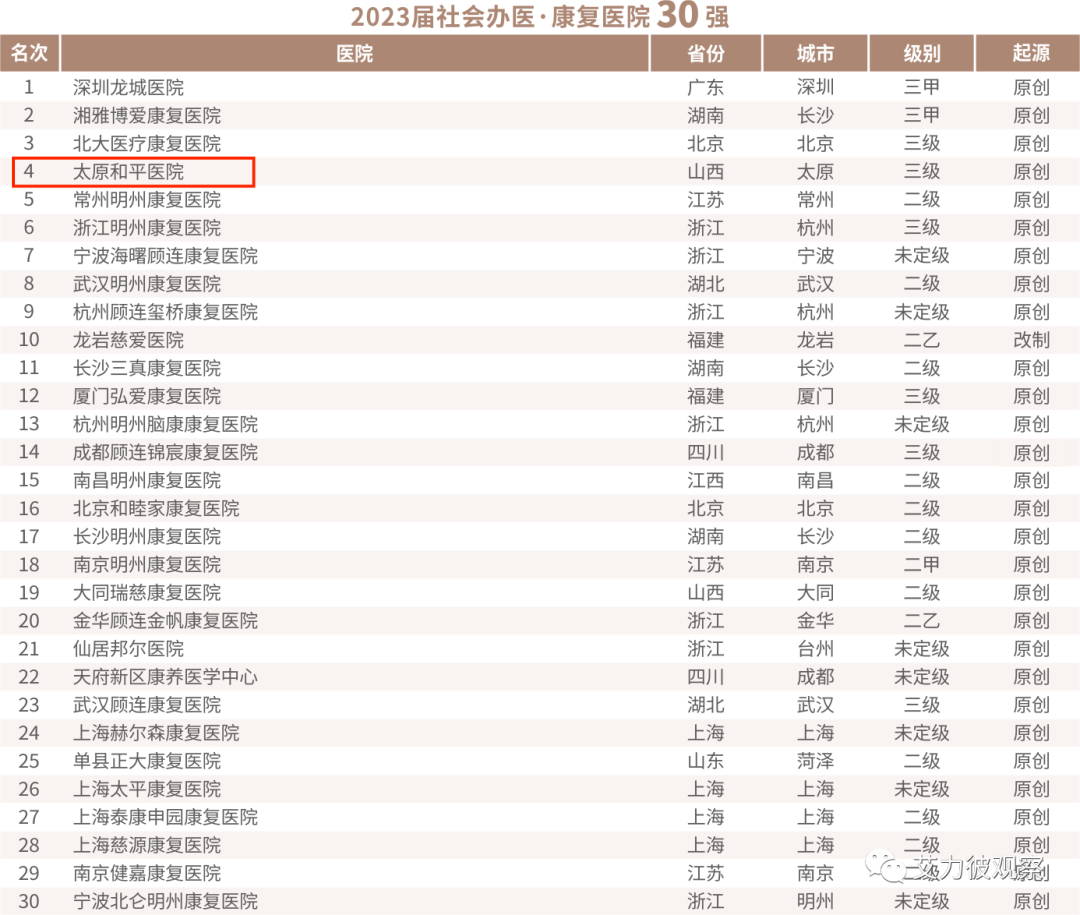
Task: Click province cell 广东
Action: tap(705, 88)
